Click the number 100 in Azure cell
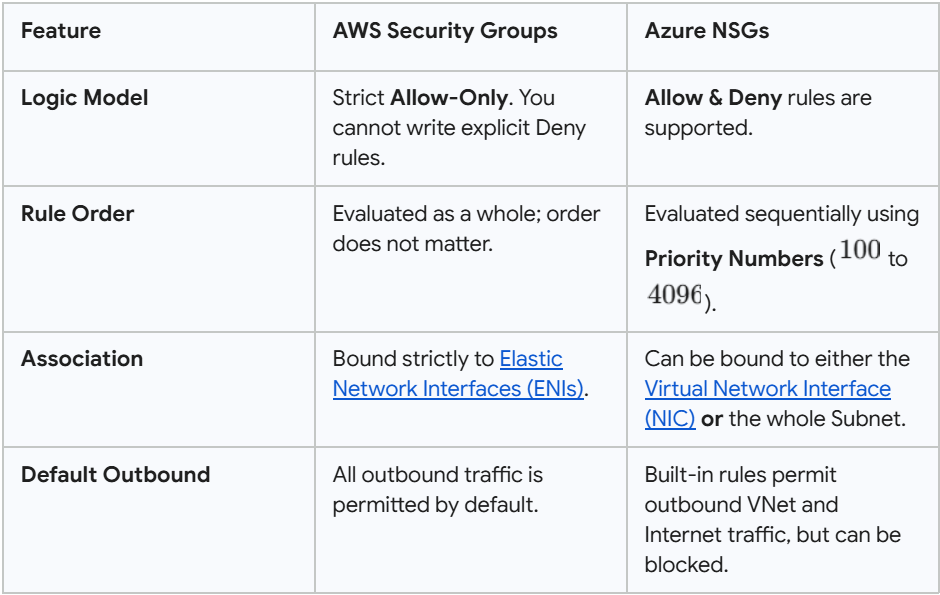Screen dimensions: 940x595 [860, 249]
